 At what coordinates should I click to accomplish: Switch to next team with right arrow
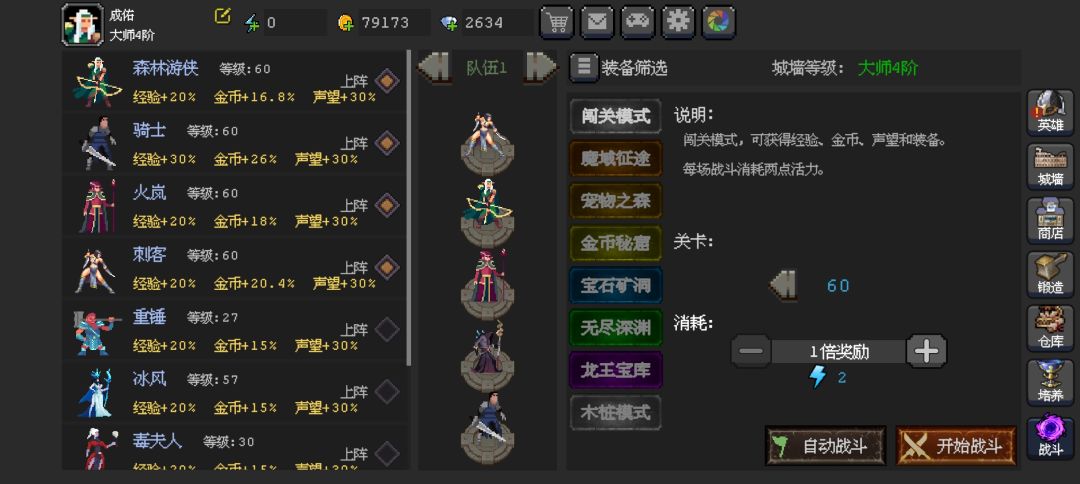(x=541, y=67)
